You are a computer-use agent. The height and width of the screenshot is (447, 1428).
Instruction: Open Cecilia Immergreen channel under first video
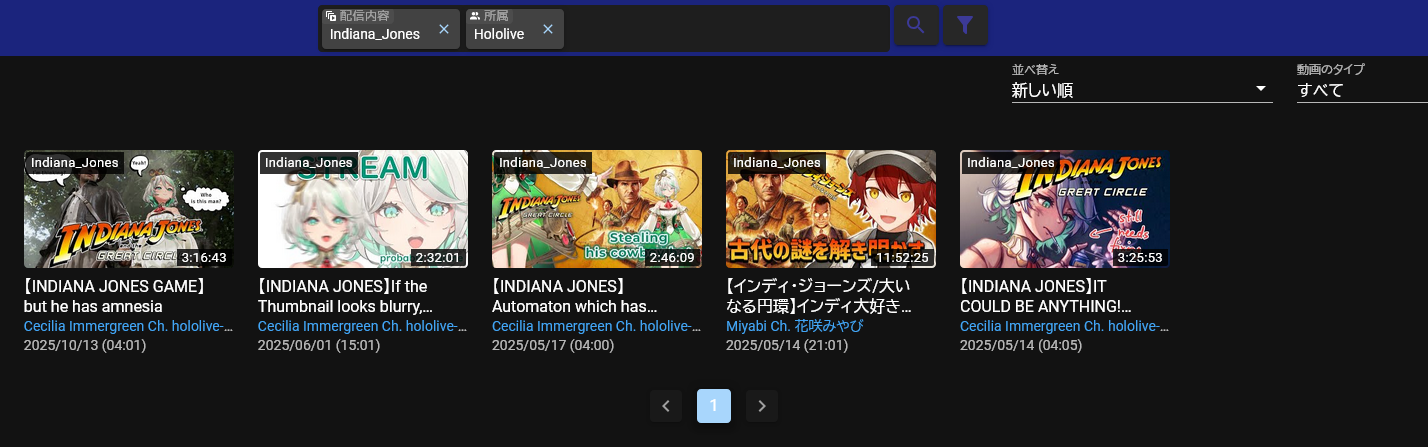[x=128, y=327]
